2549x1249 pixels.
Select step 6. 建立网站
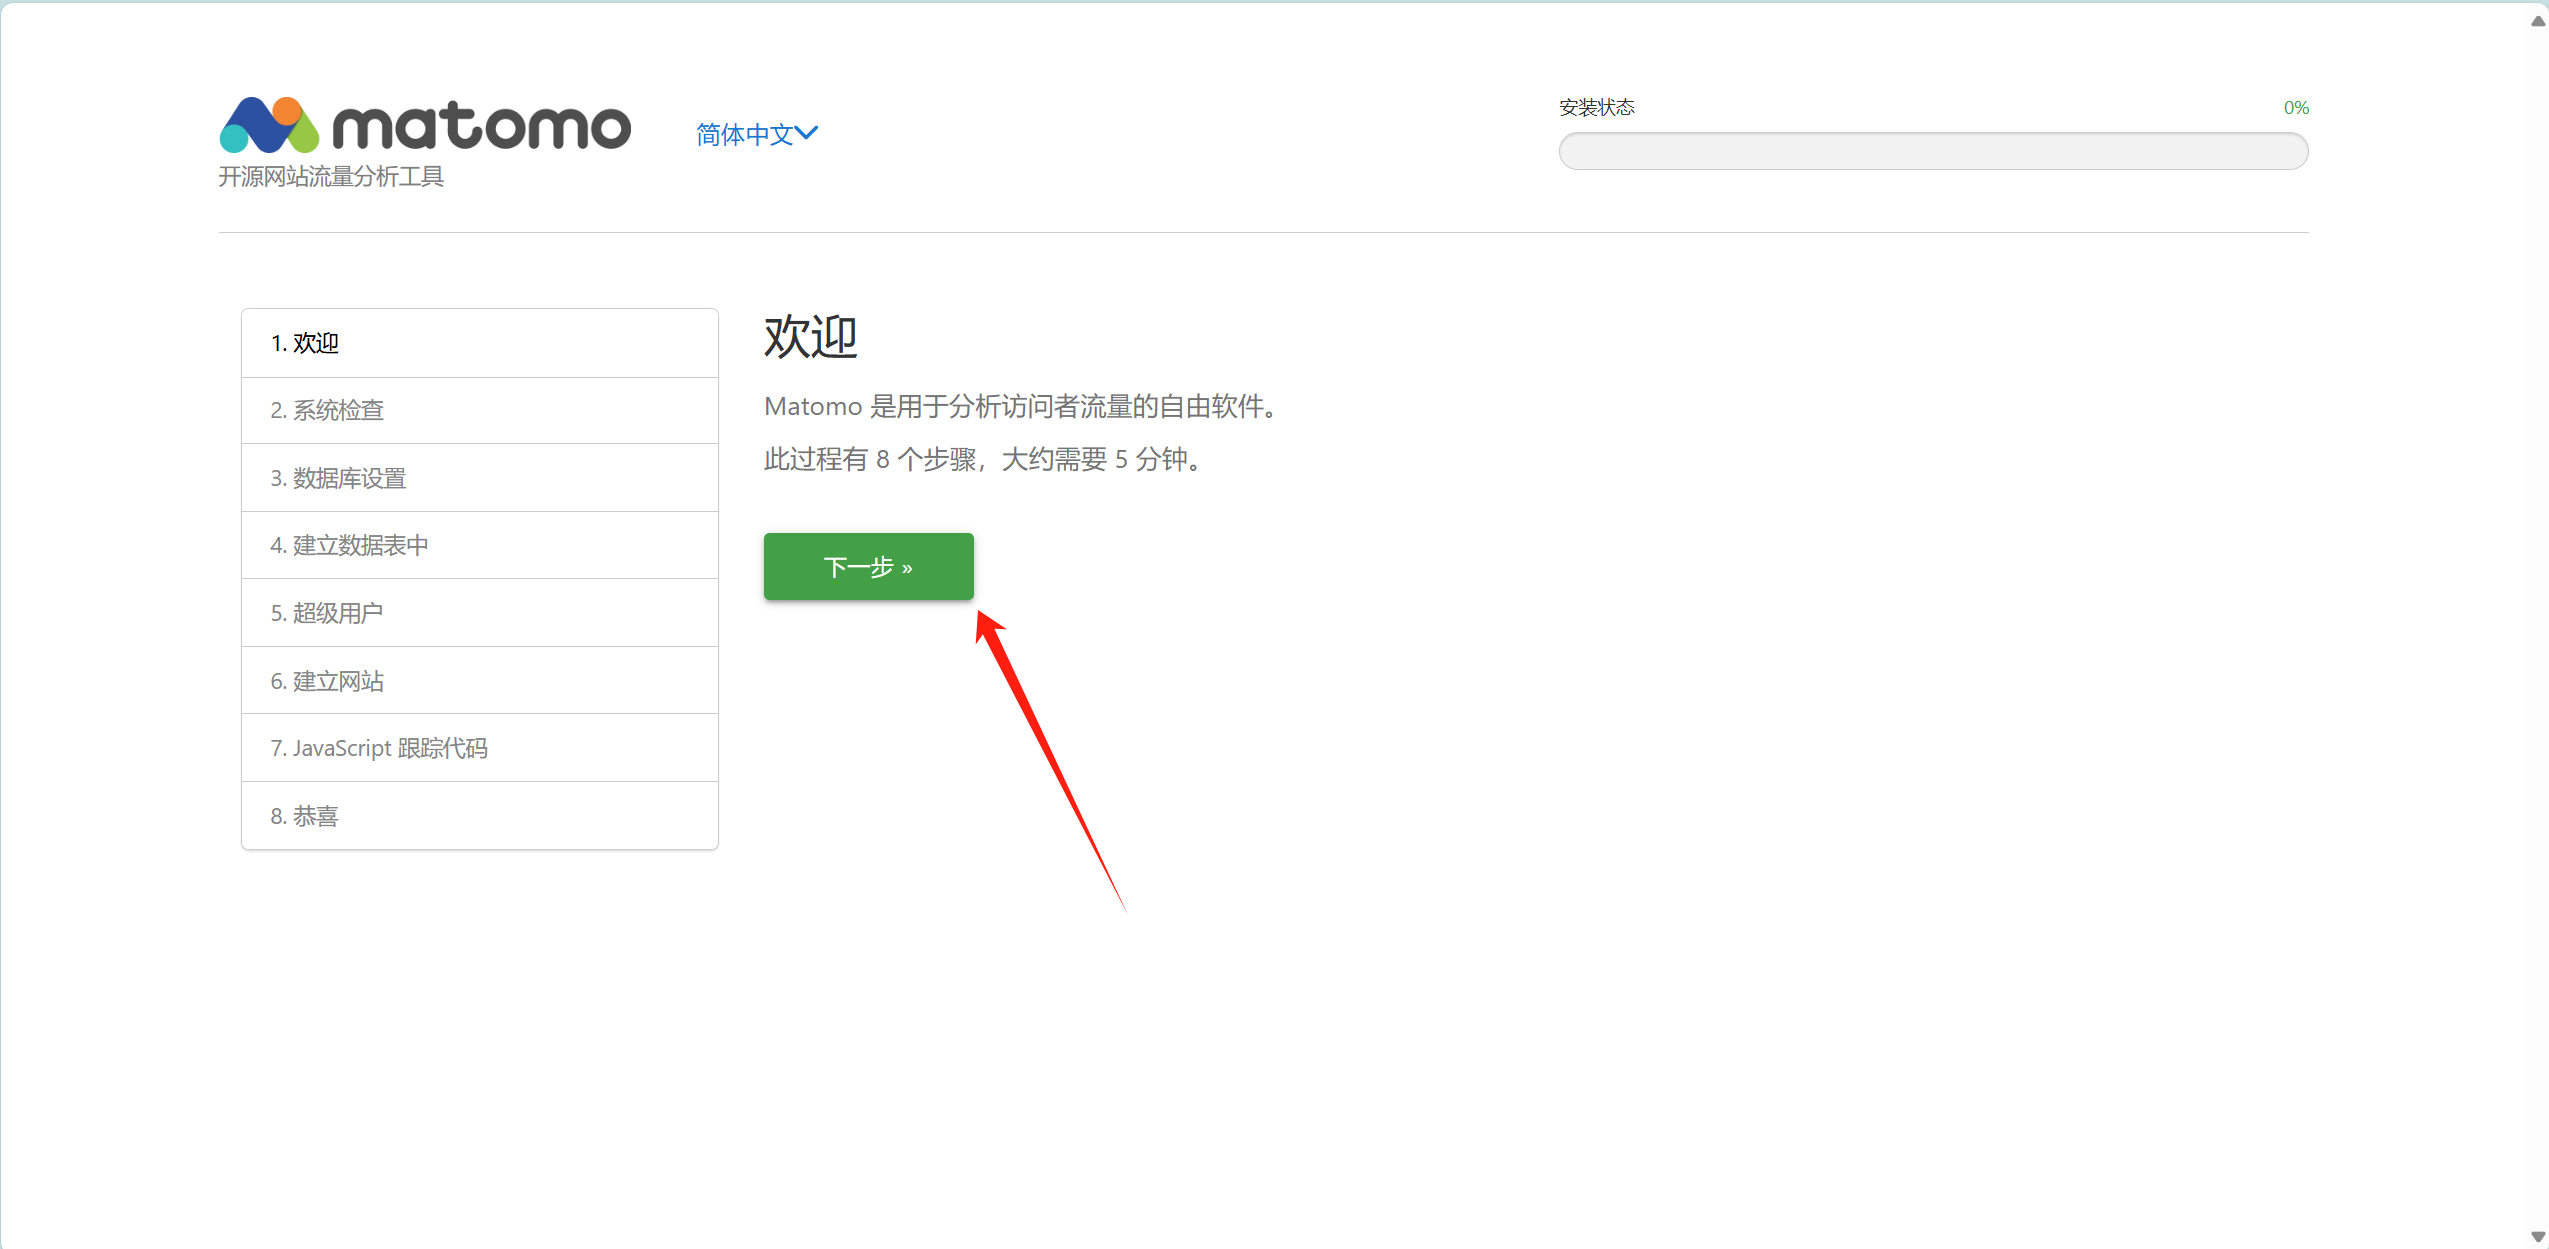327,681
